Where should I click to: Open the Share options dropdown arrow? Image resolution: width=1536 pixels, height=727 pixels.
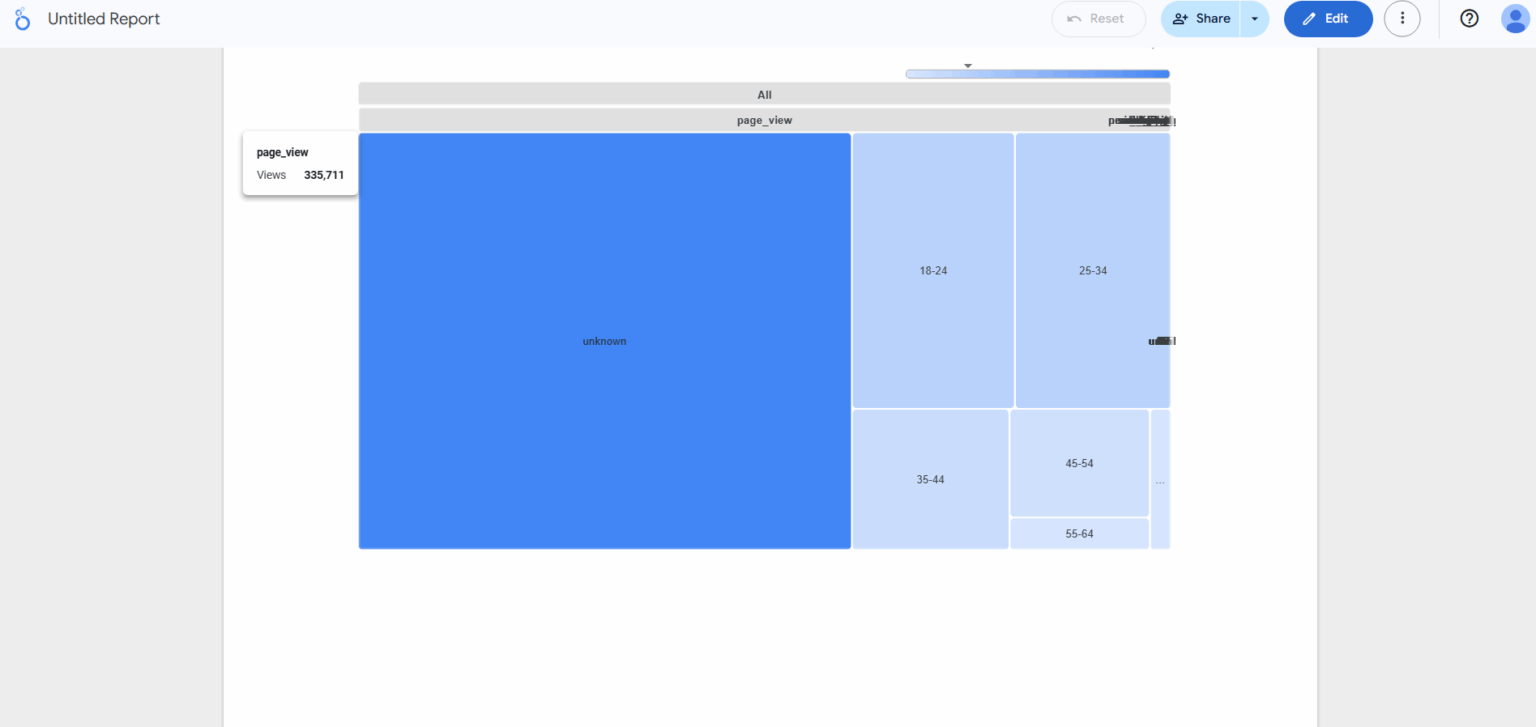click(1255, 18)
